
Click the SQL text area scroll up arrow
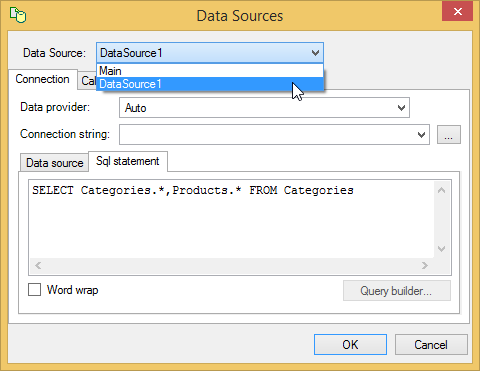pyautogui.click(x=442, y=190)
